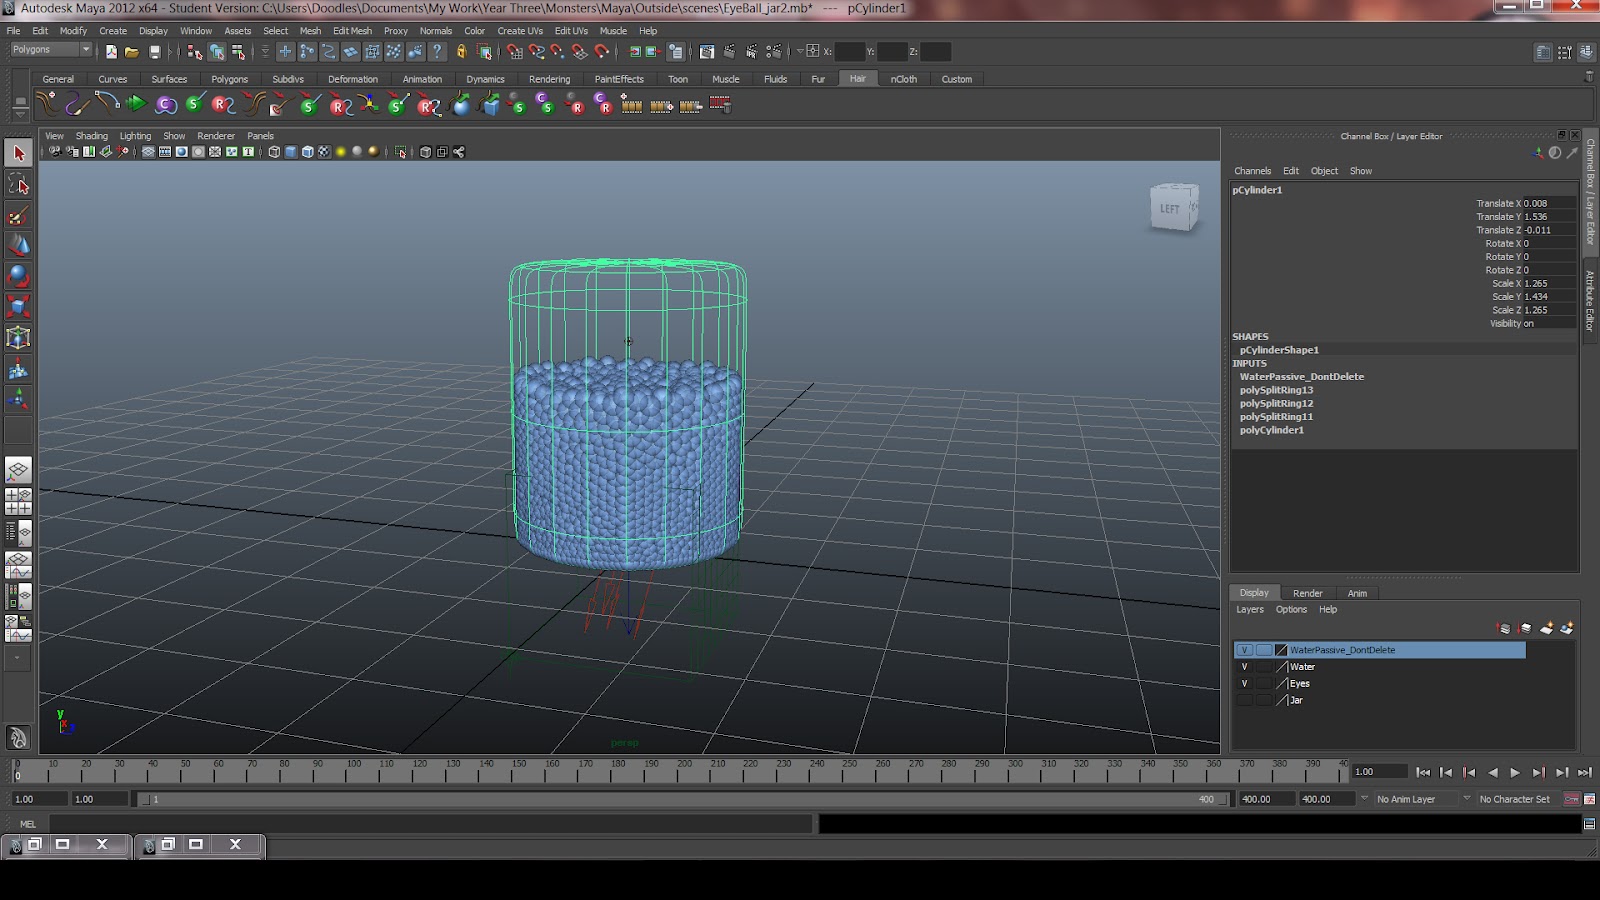Click the Paint Selection tool icon
1600x900 pixels.
pyautogui.click(x=18, y=216)
